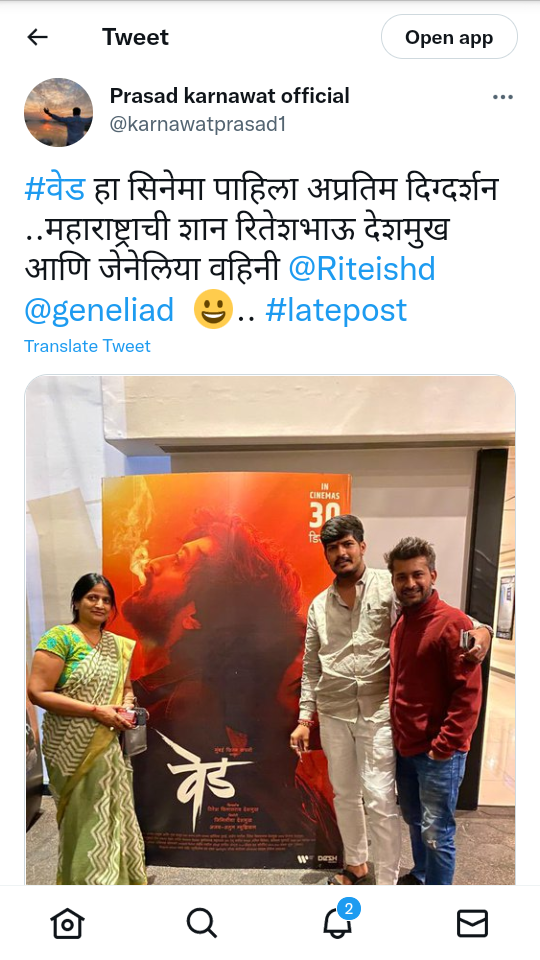
Task: Click the Tweet page header title
Action: pos(135,37)
